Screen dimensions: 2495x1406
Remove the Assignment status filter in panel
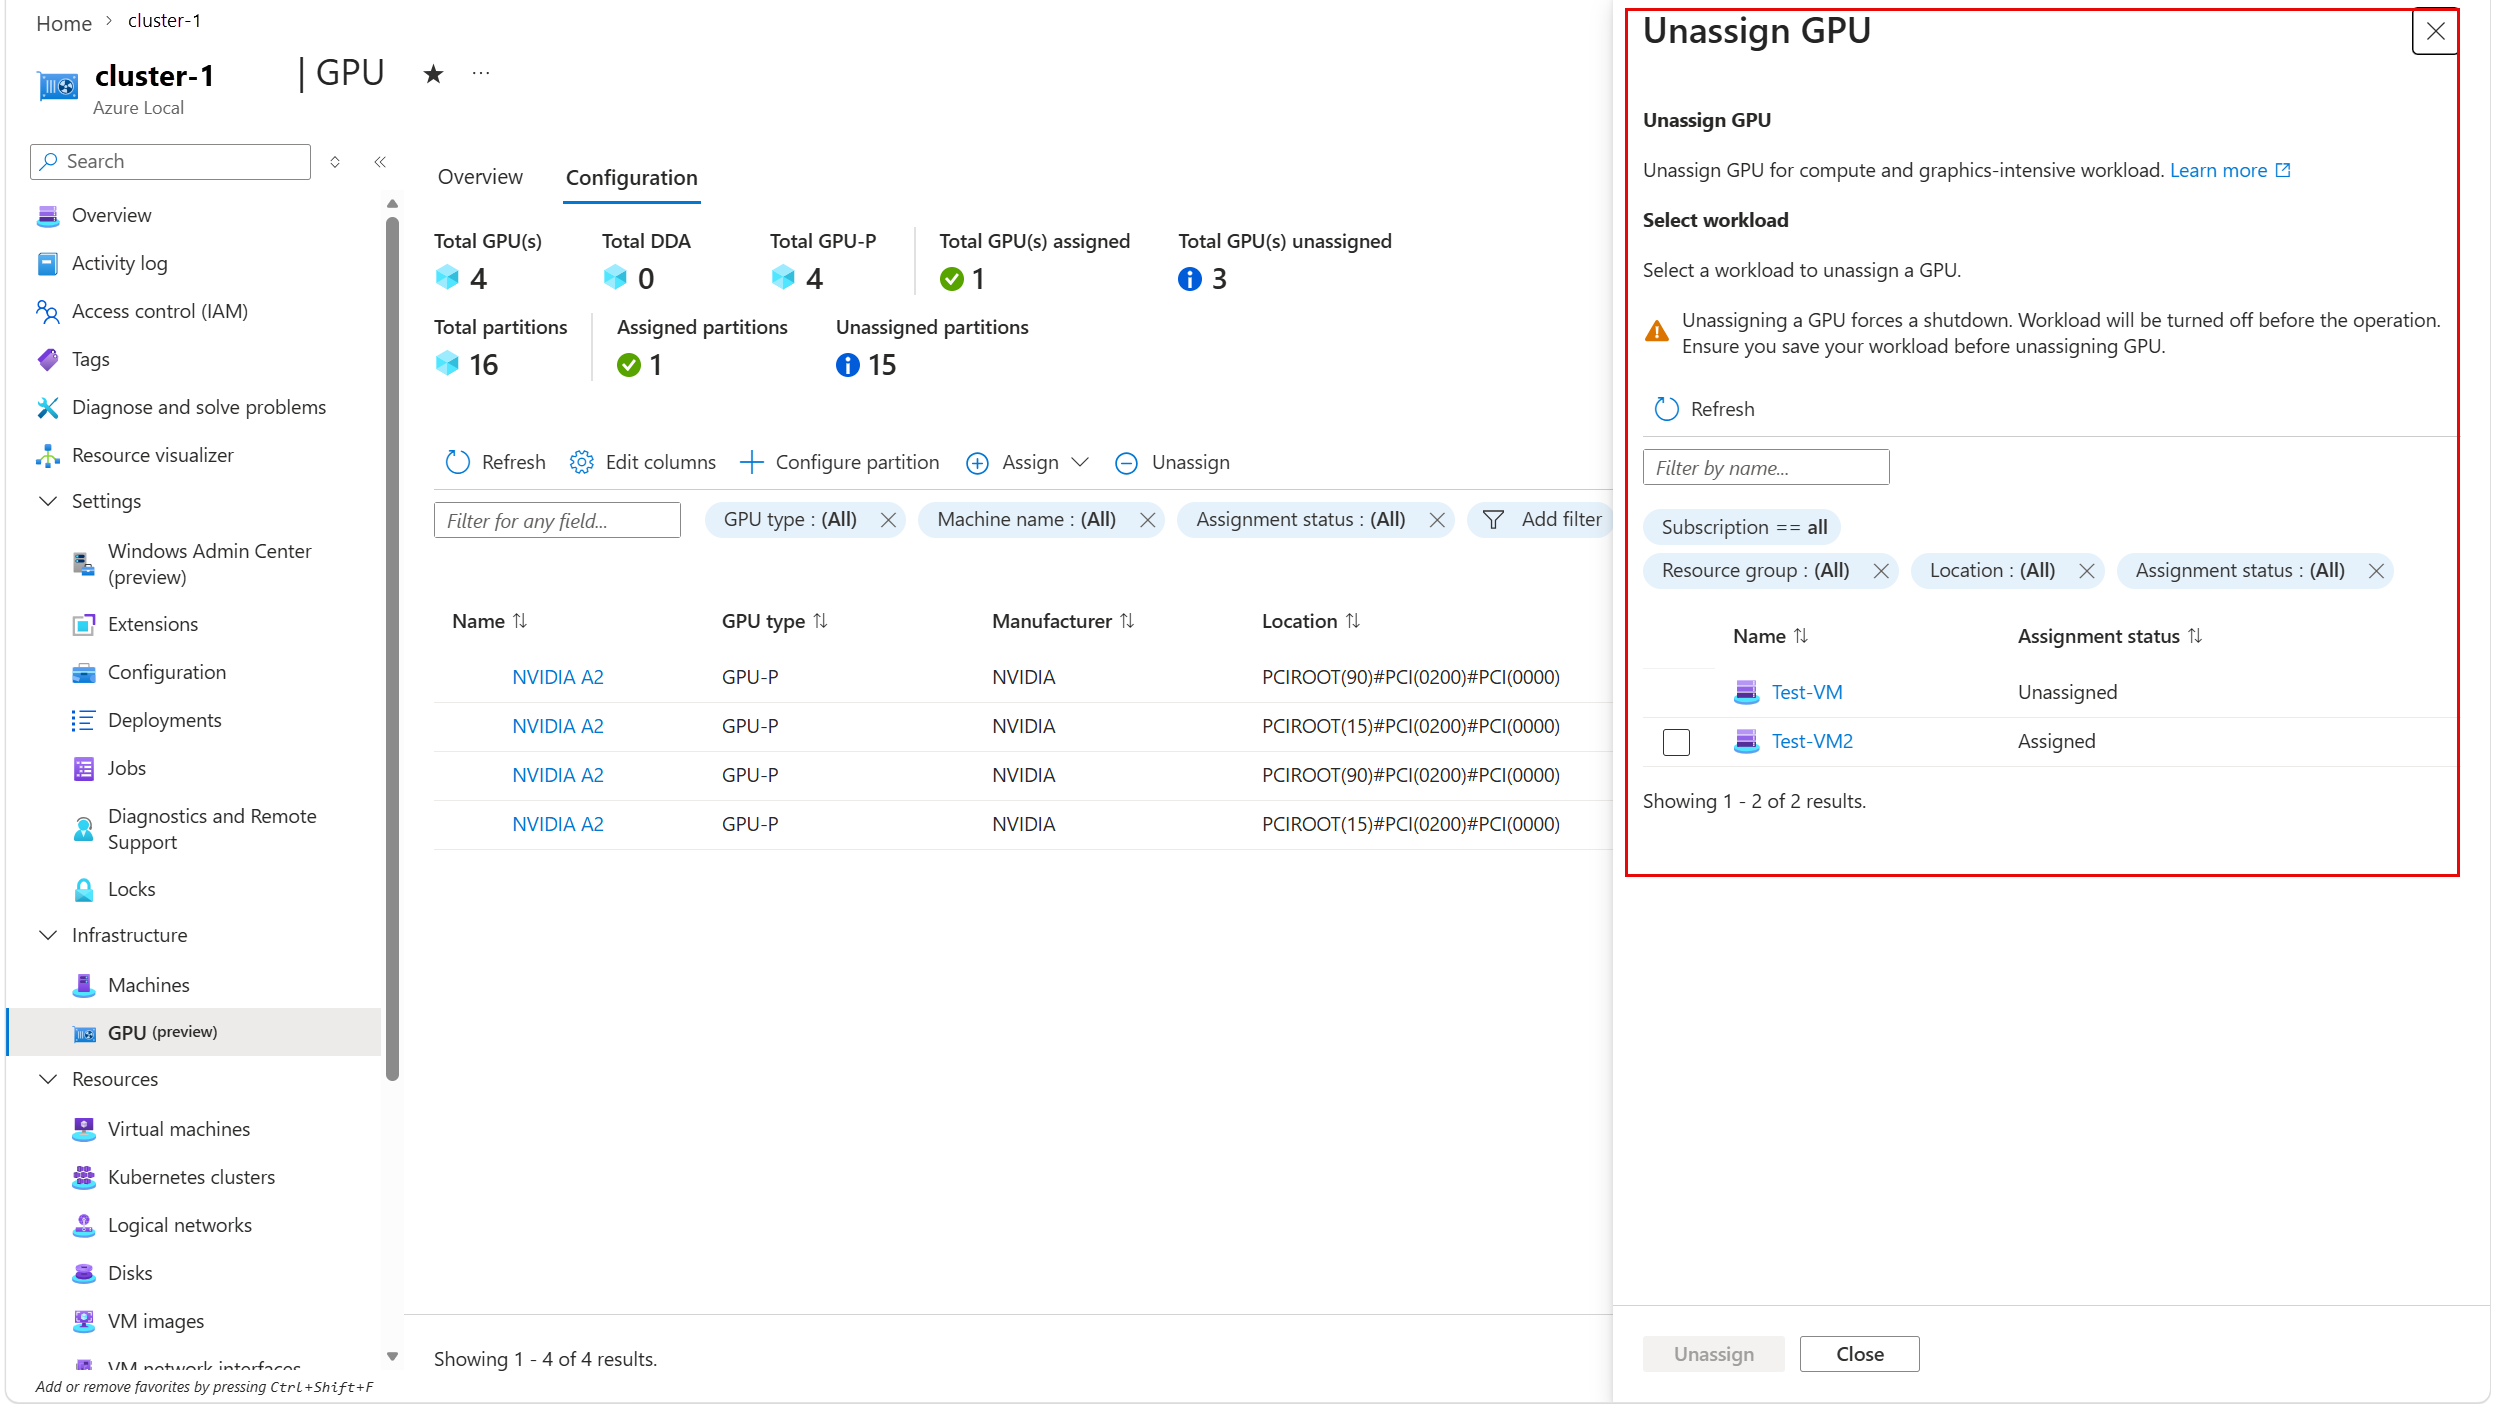pos(2376,571)
